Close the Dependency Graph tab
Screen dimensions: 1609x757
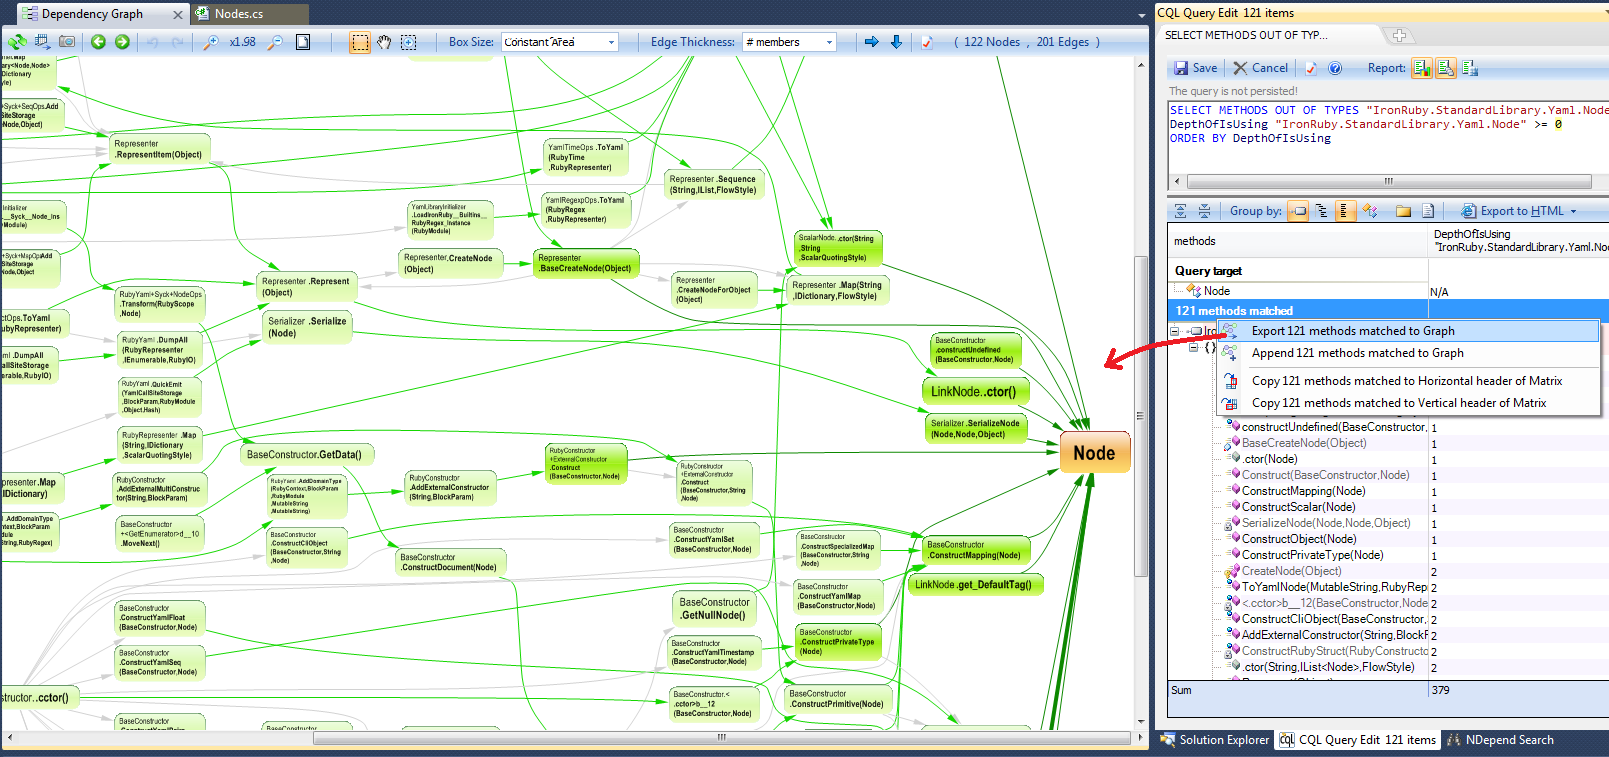coord(178,15)
